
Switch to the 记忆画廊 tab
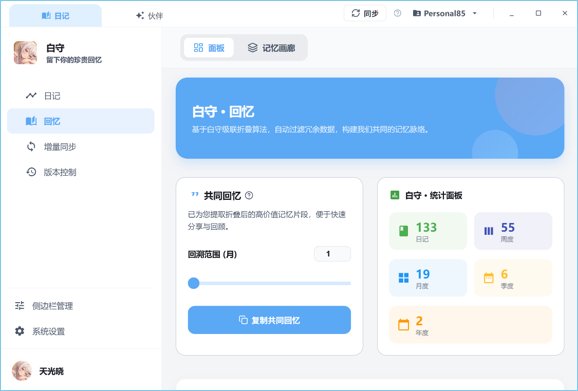coord(271,48)
